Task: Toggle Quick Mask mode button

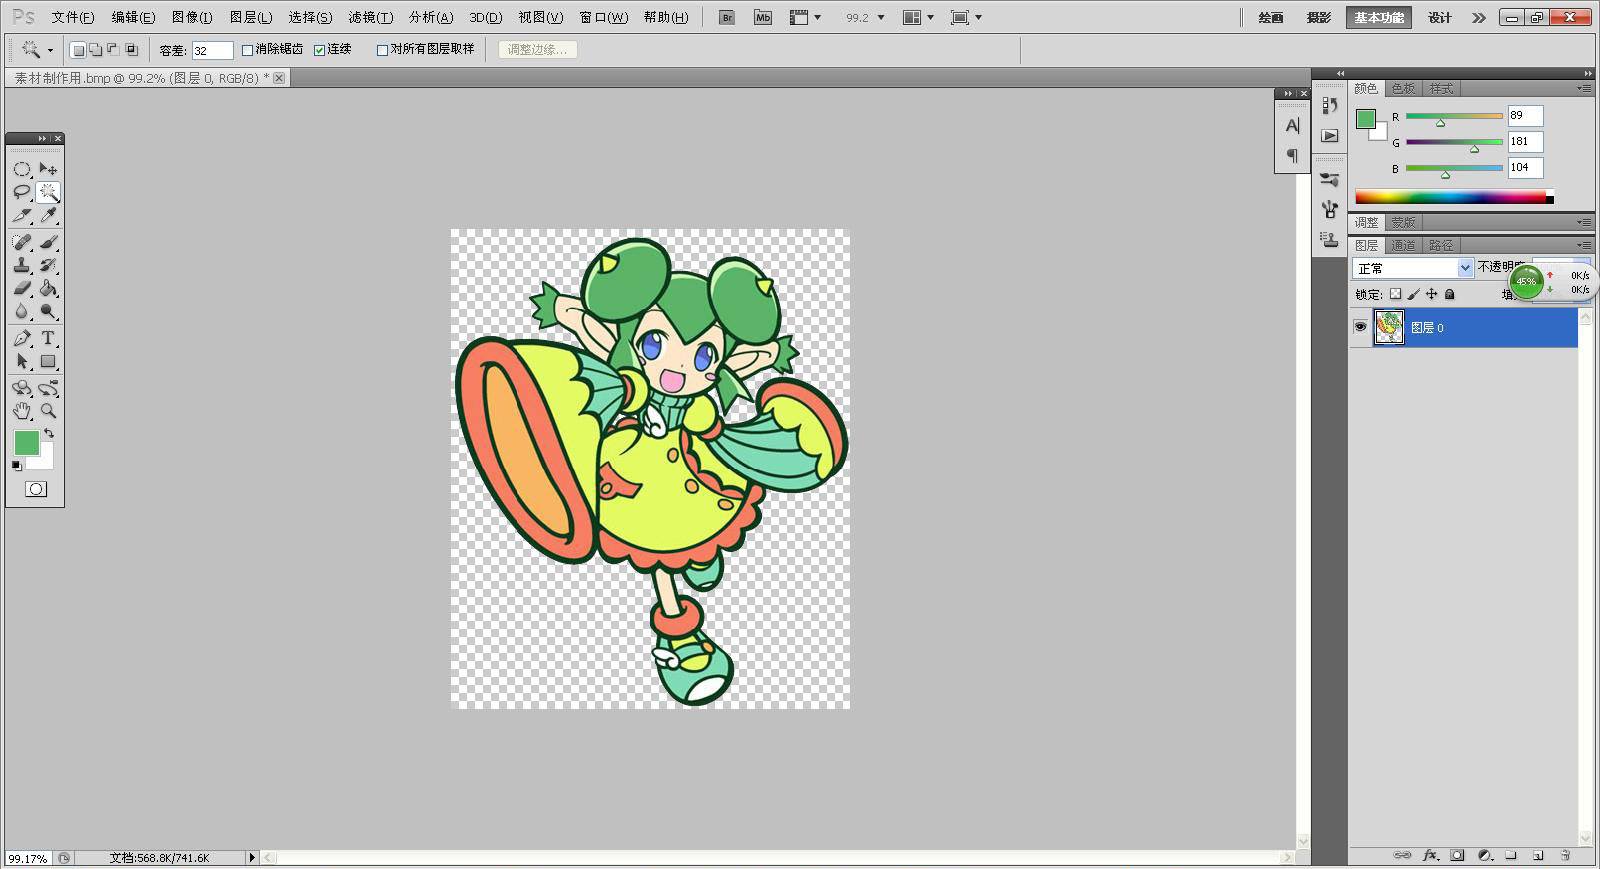Action: pos(36,489)
